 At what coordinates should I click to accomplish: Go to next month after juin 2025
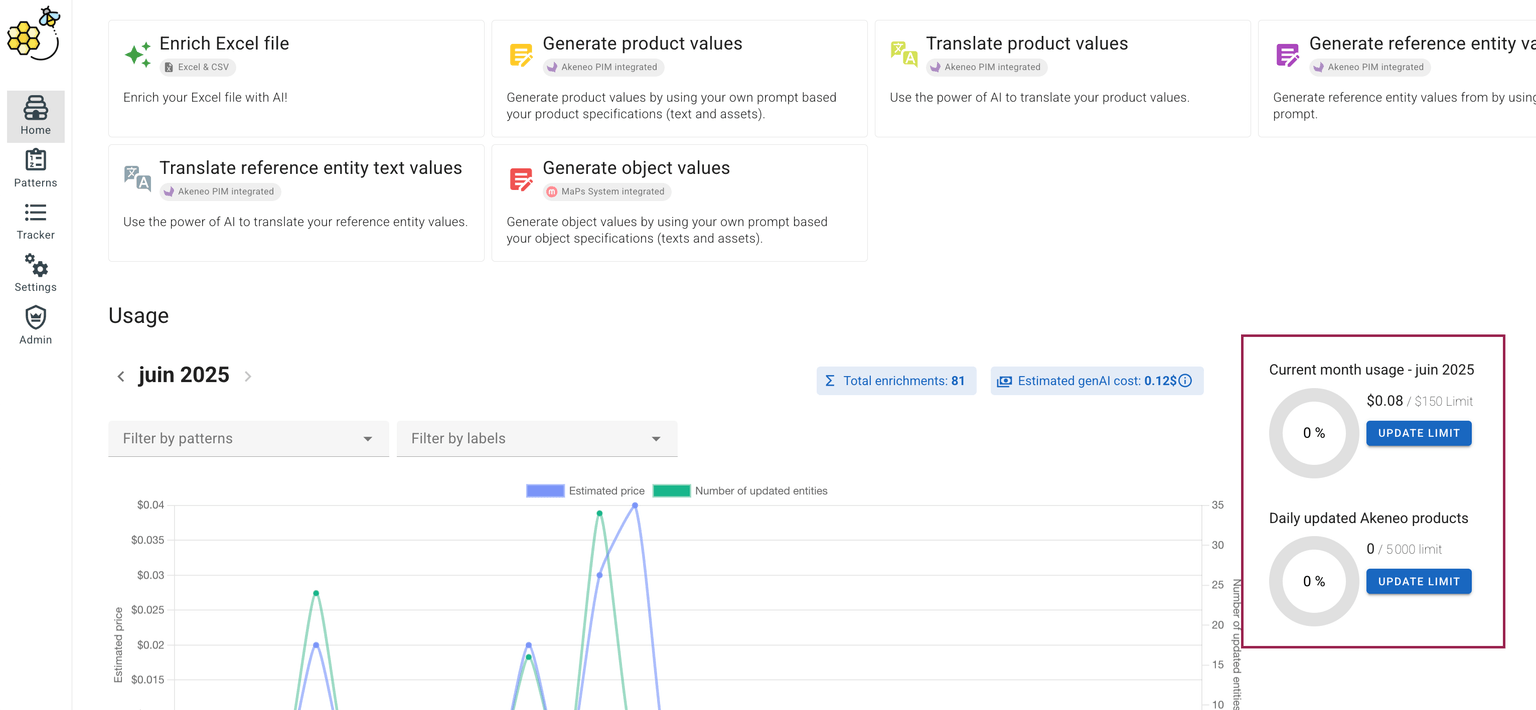click(248, 377)
